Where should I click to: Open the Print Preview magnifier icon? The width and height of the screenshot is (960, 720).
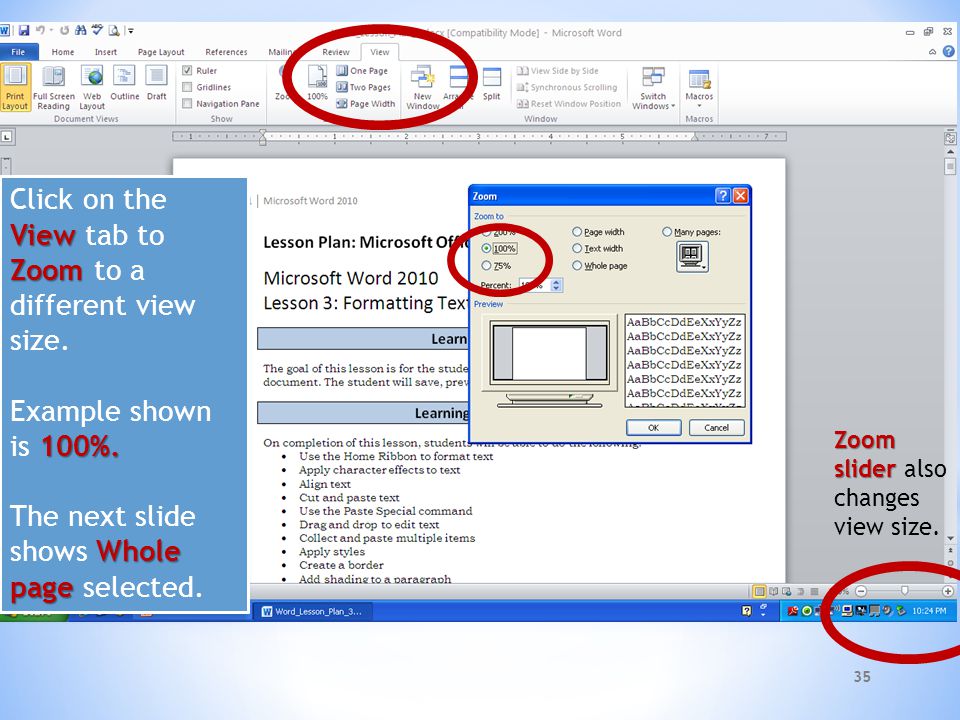tap(114, 30)
